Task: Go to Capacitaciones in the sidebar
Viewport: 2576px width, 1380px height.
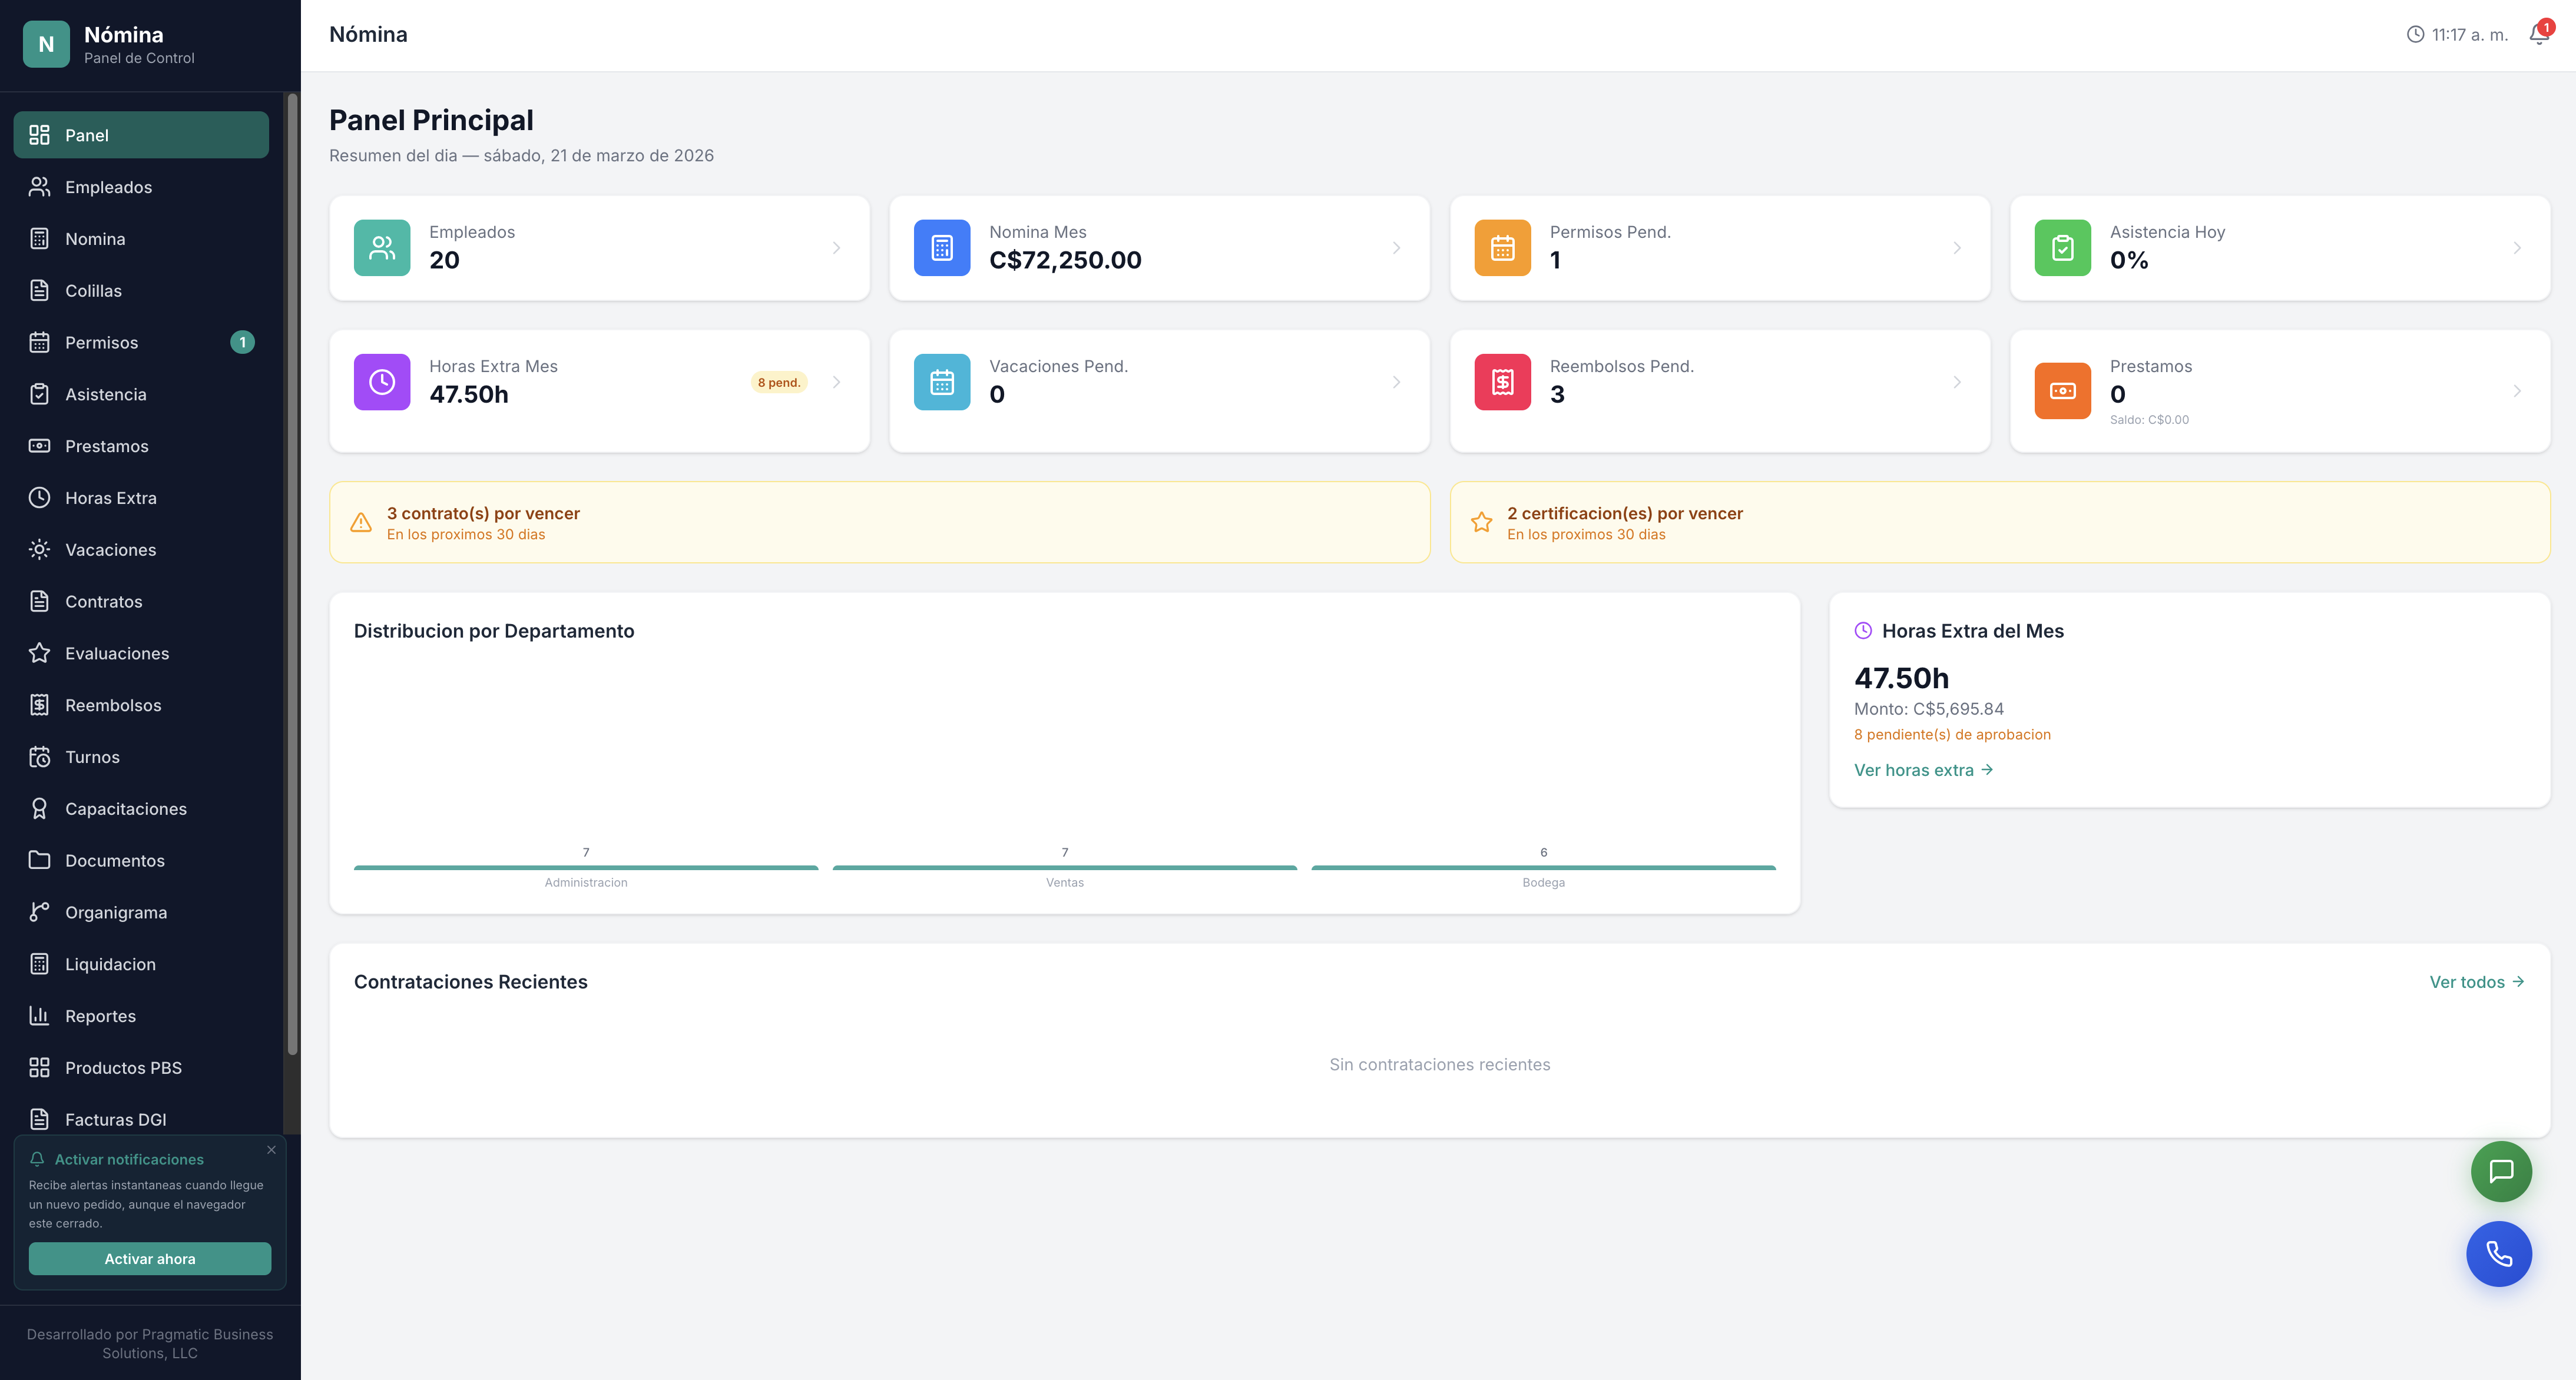Action: [126, 809]
